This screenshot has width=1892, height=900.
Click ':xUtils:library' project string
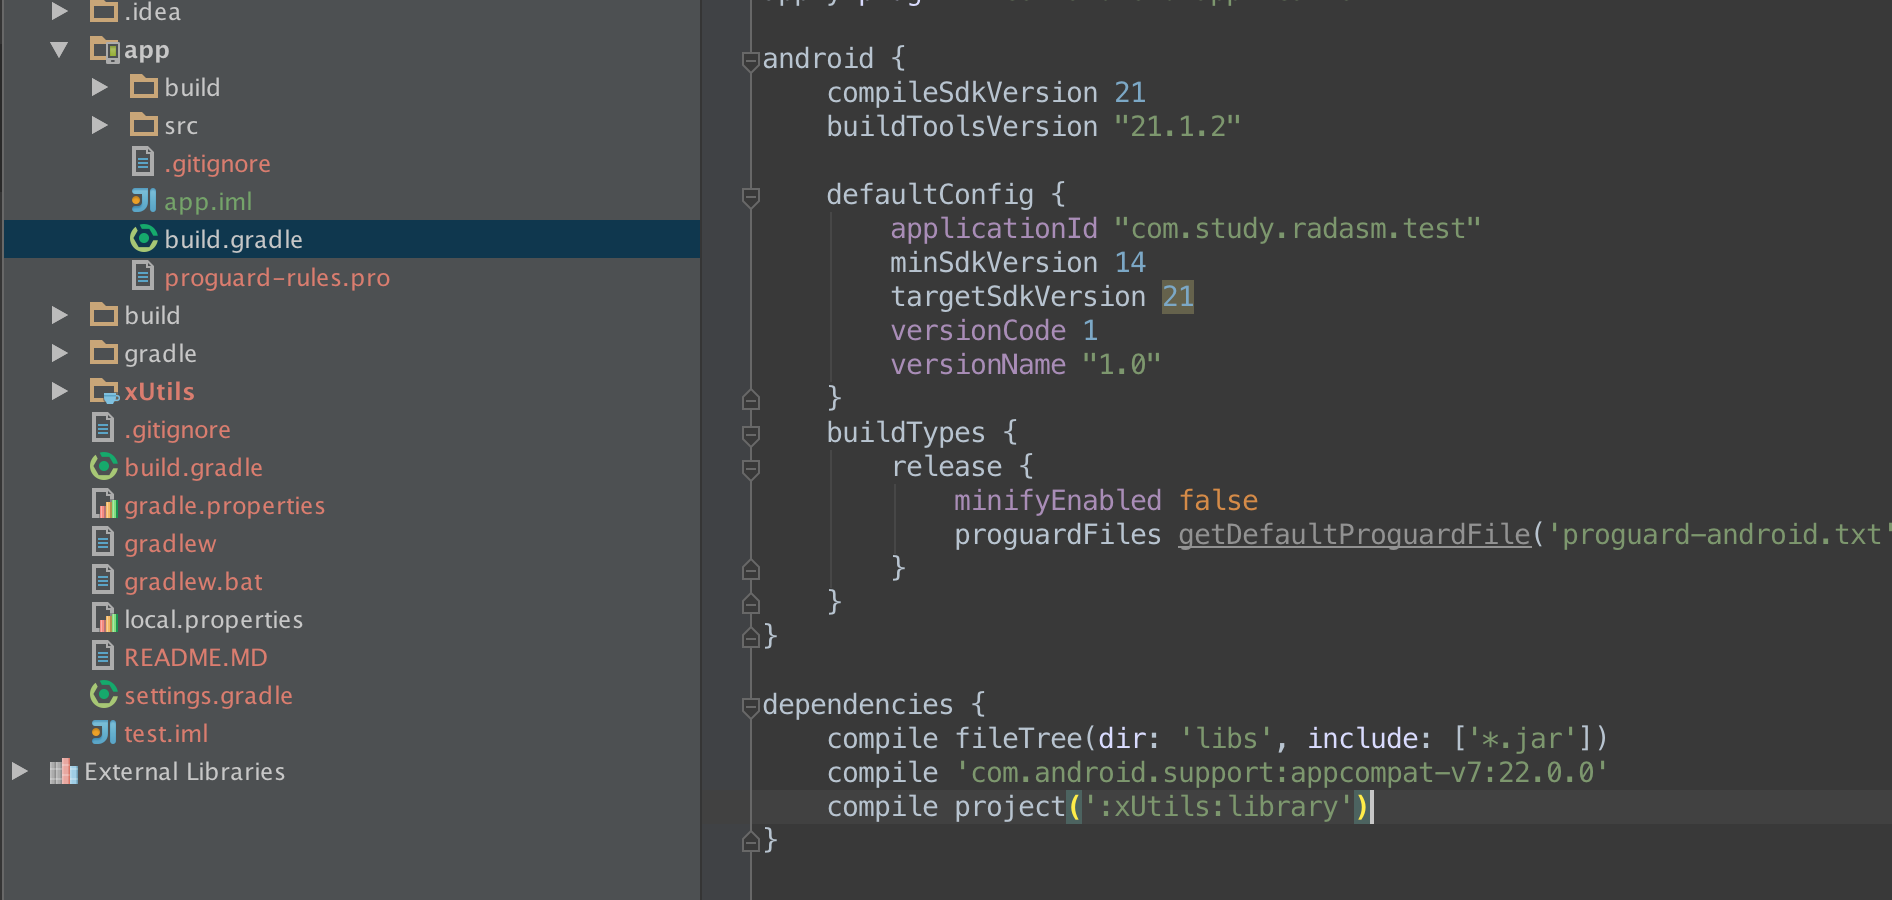[x=1218, y=807]
